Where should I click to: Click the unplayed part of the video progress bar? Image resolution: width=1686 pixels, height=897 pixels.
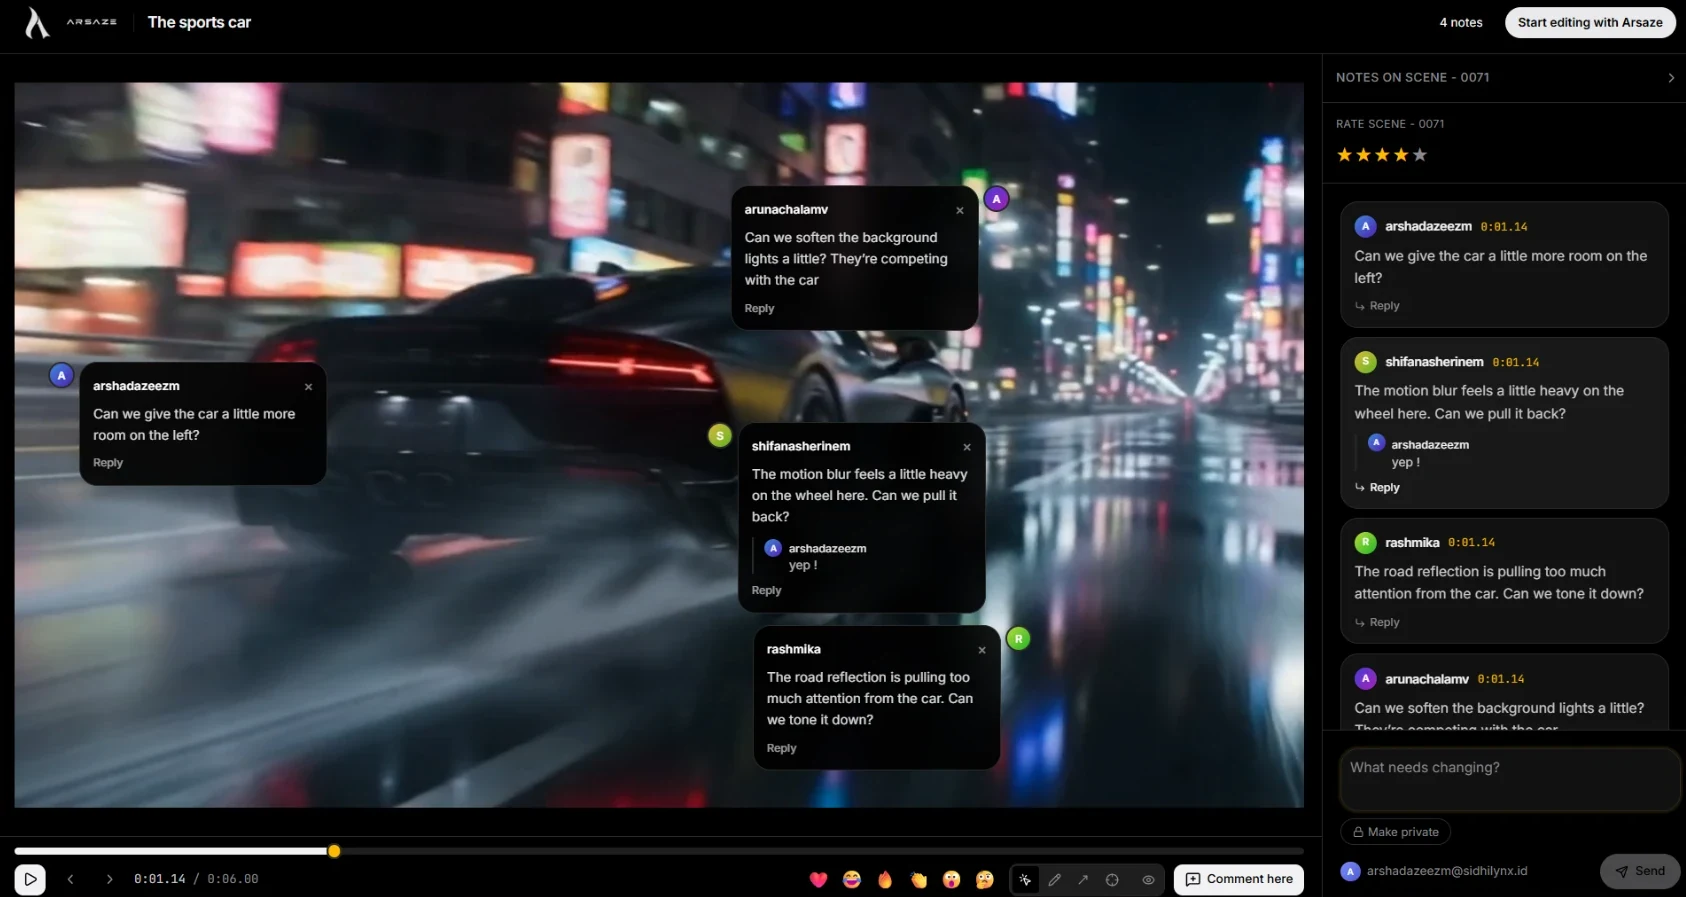click(x=822, y=851)
